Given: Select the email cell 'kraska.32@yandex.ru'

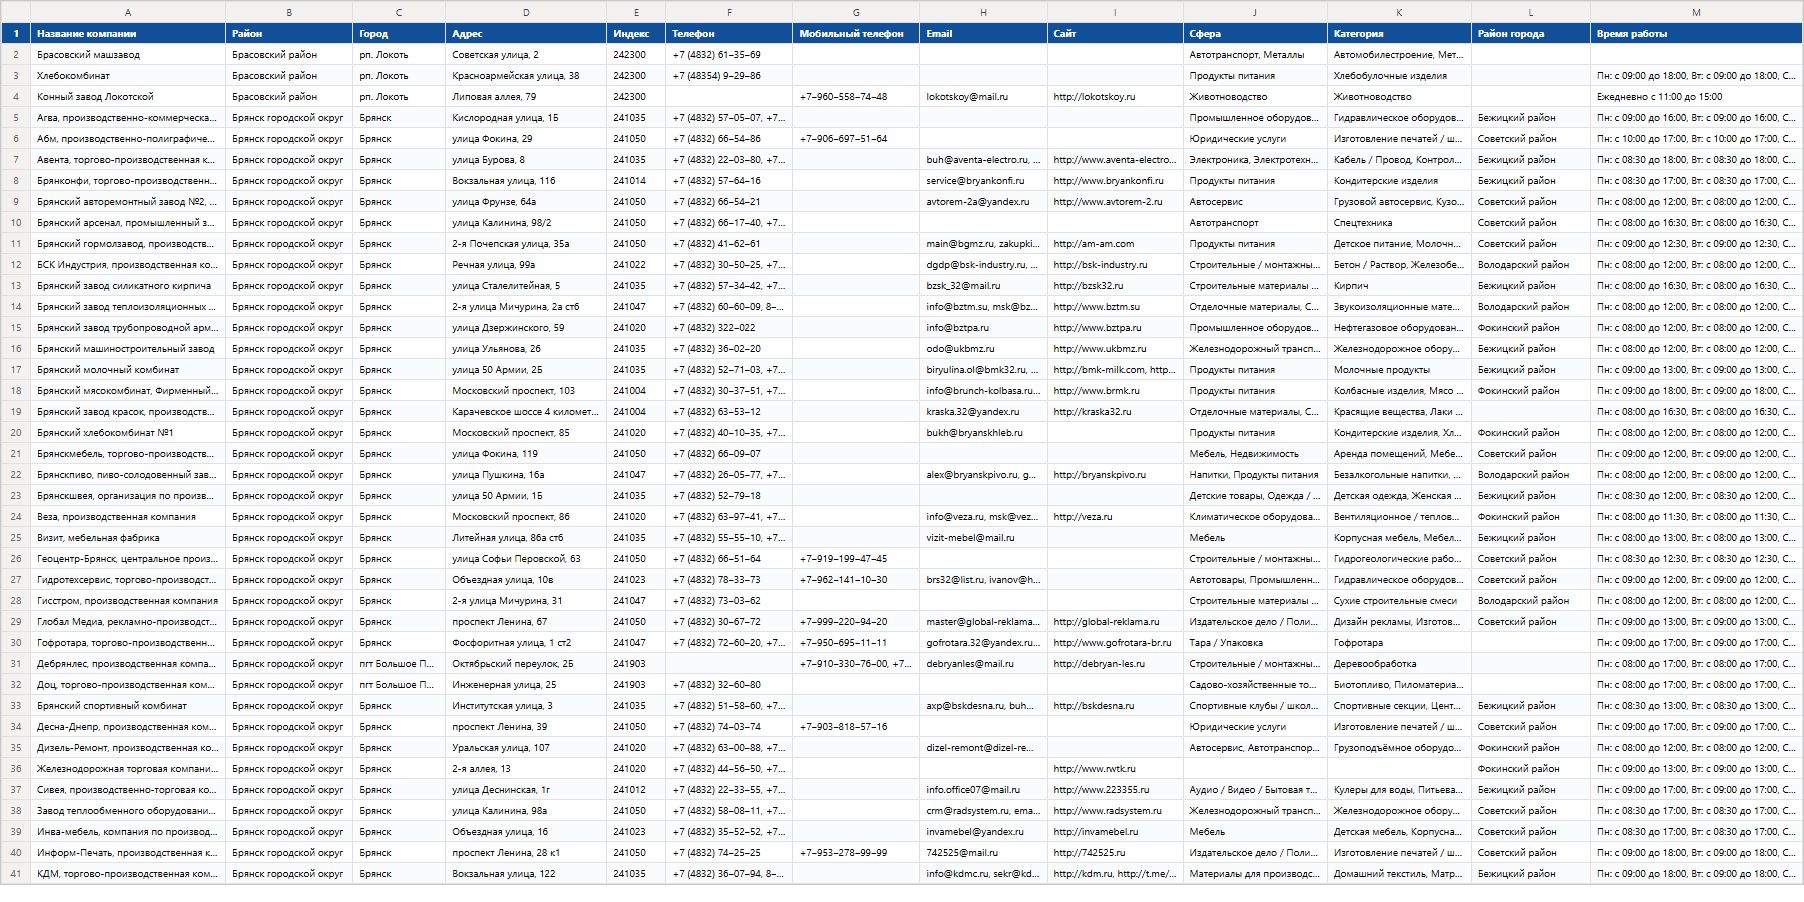Looking at the screenshot, I should [983, 412].
